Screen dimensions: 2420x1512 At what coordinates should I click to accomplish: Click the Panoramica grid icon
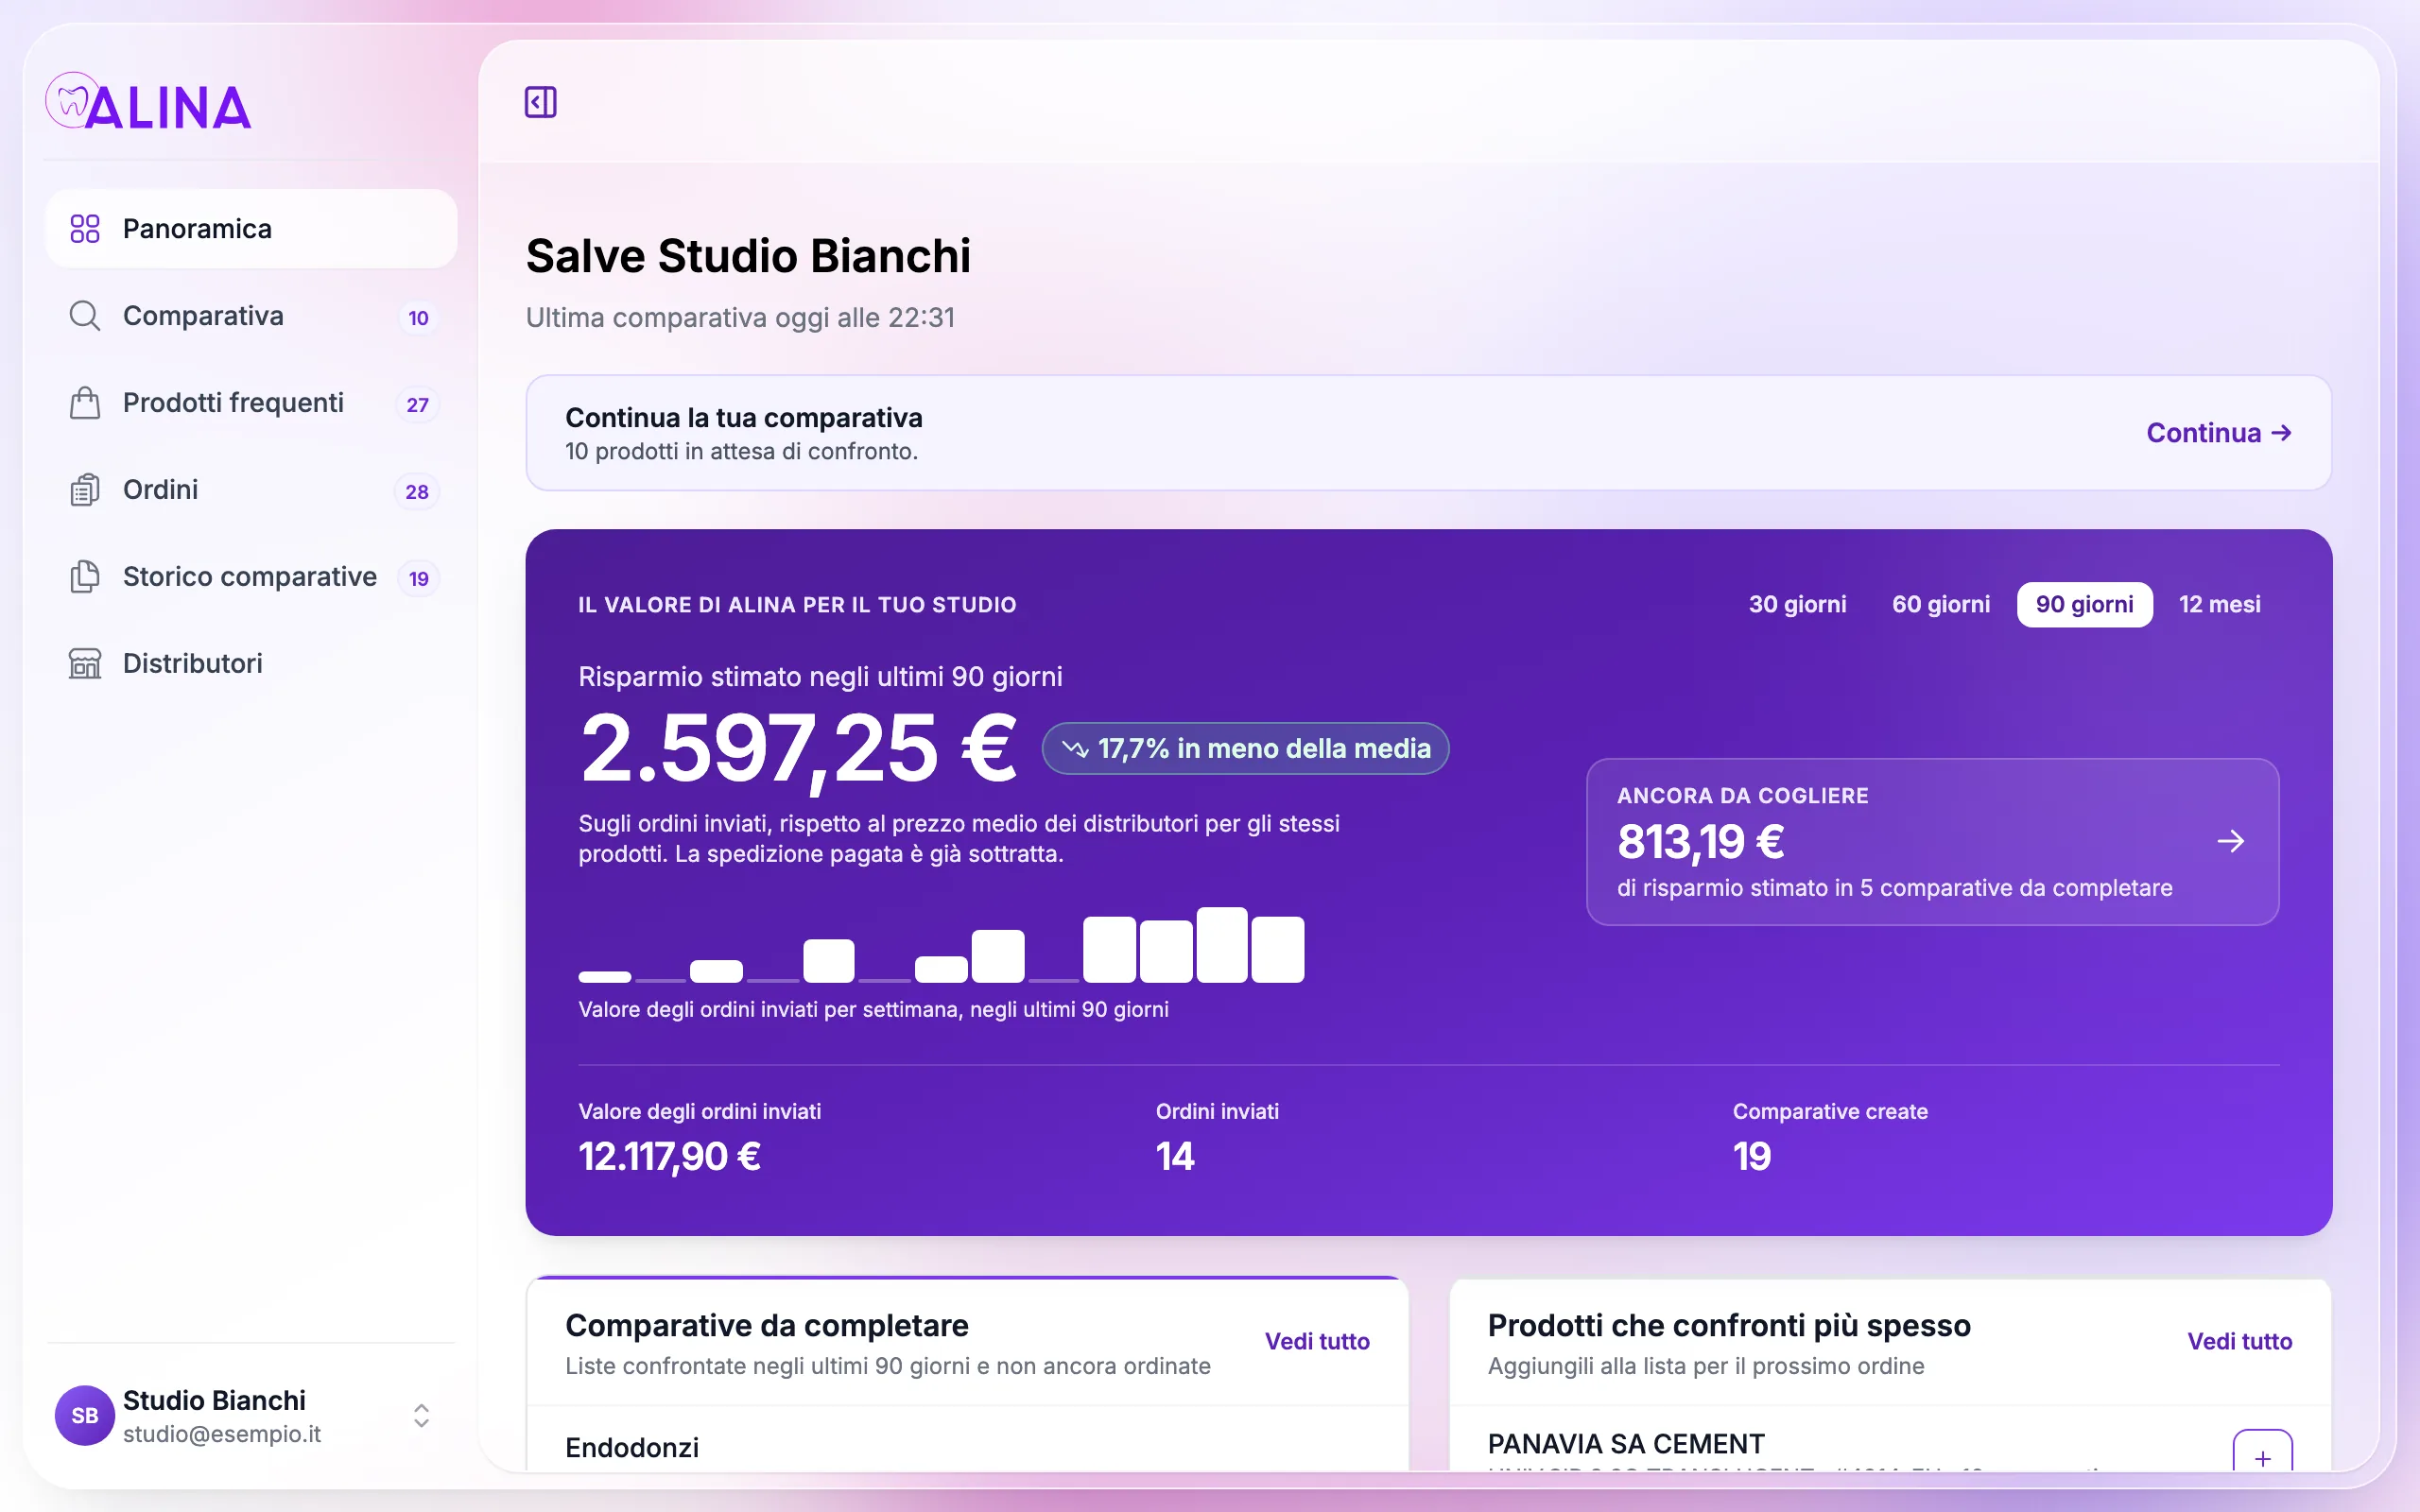[85, 229]
